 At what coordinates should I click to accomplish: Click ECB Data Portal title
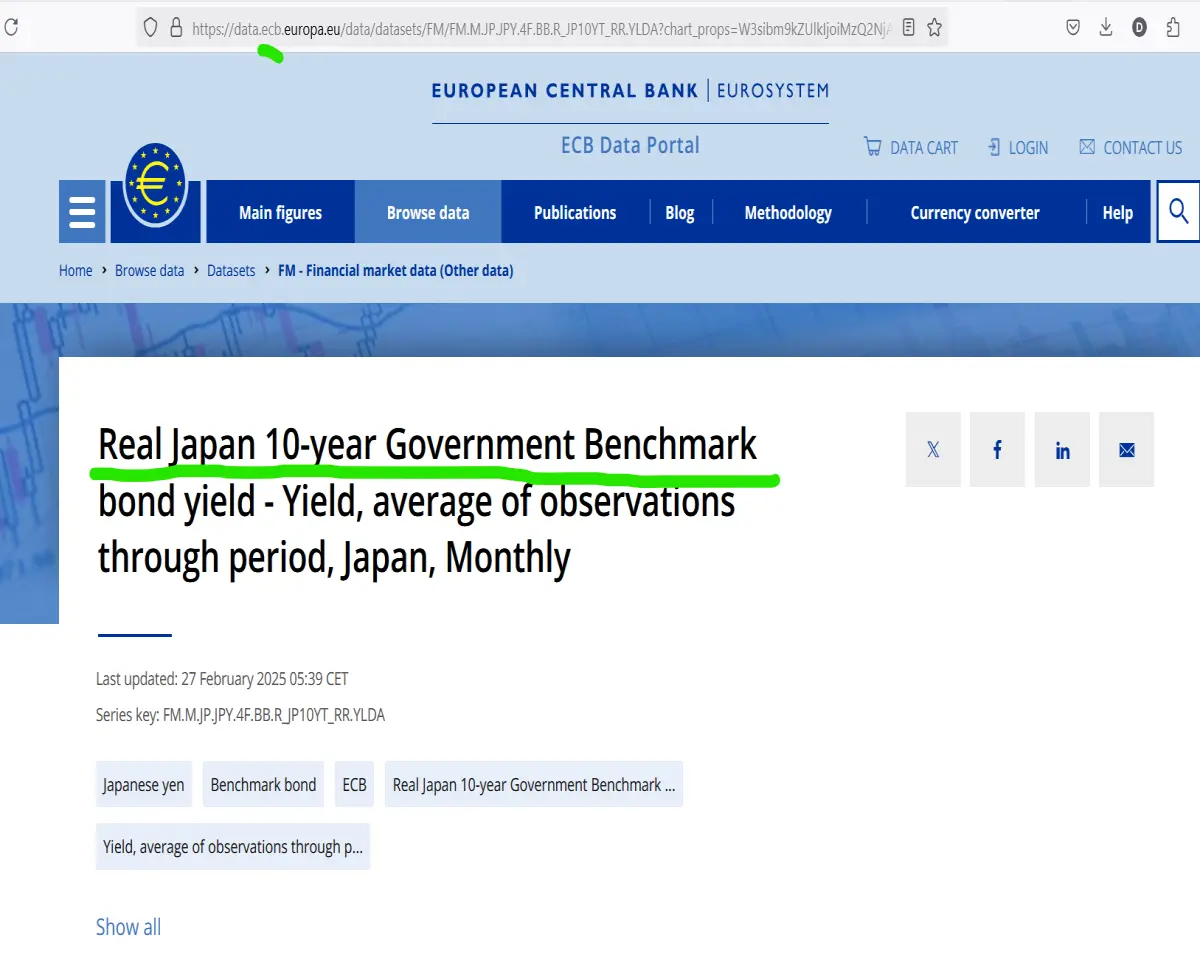(630, 145)
